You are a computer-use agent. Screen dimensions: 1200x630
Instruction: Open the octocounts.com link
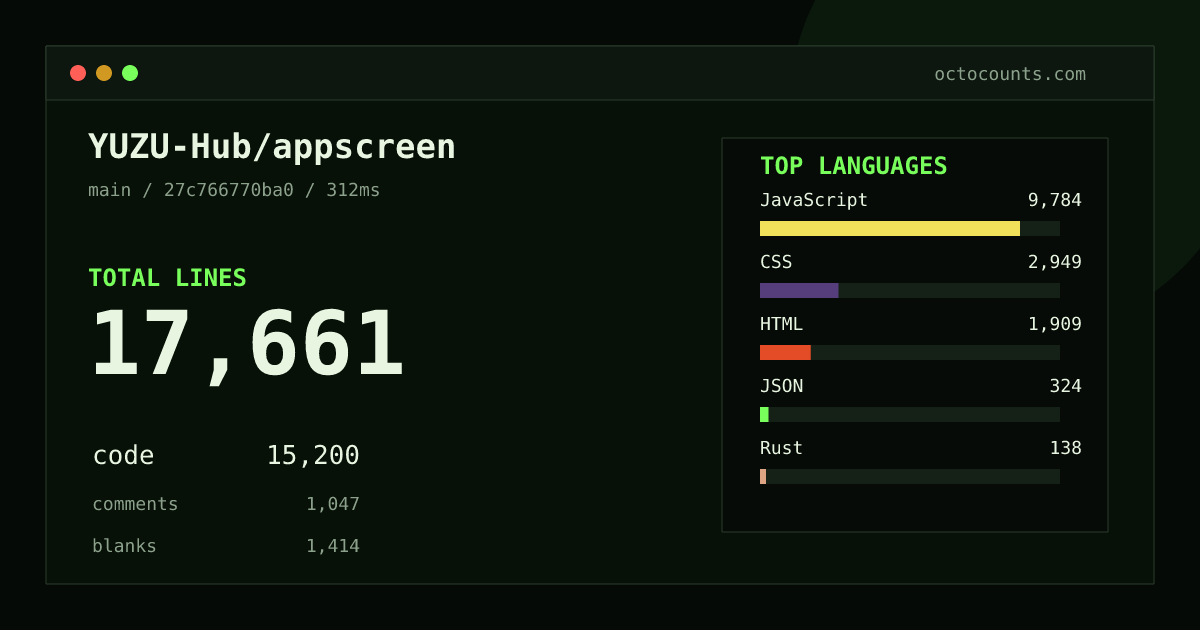coord(1010,74)
